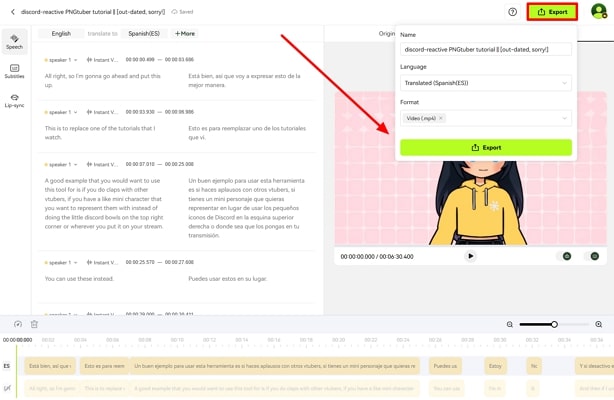Open the Subtitles panel

pyautogui.click(x=14, y=71)
